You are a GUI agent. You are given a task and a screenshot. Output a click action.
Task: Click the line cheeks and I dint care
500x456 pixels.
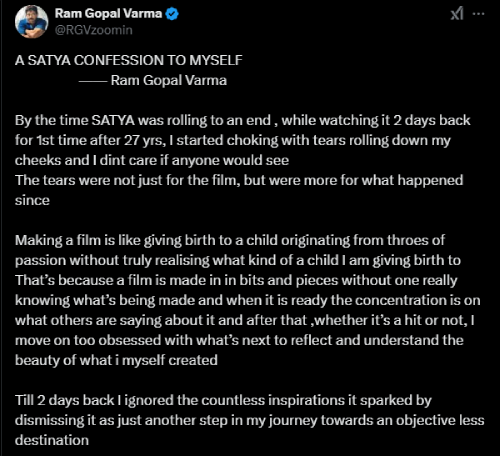coord(152,160)
